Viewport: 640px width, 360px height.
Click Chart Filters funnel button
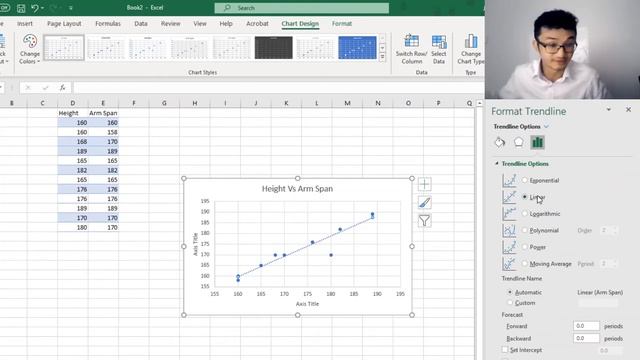point(424,221)
